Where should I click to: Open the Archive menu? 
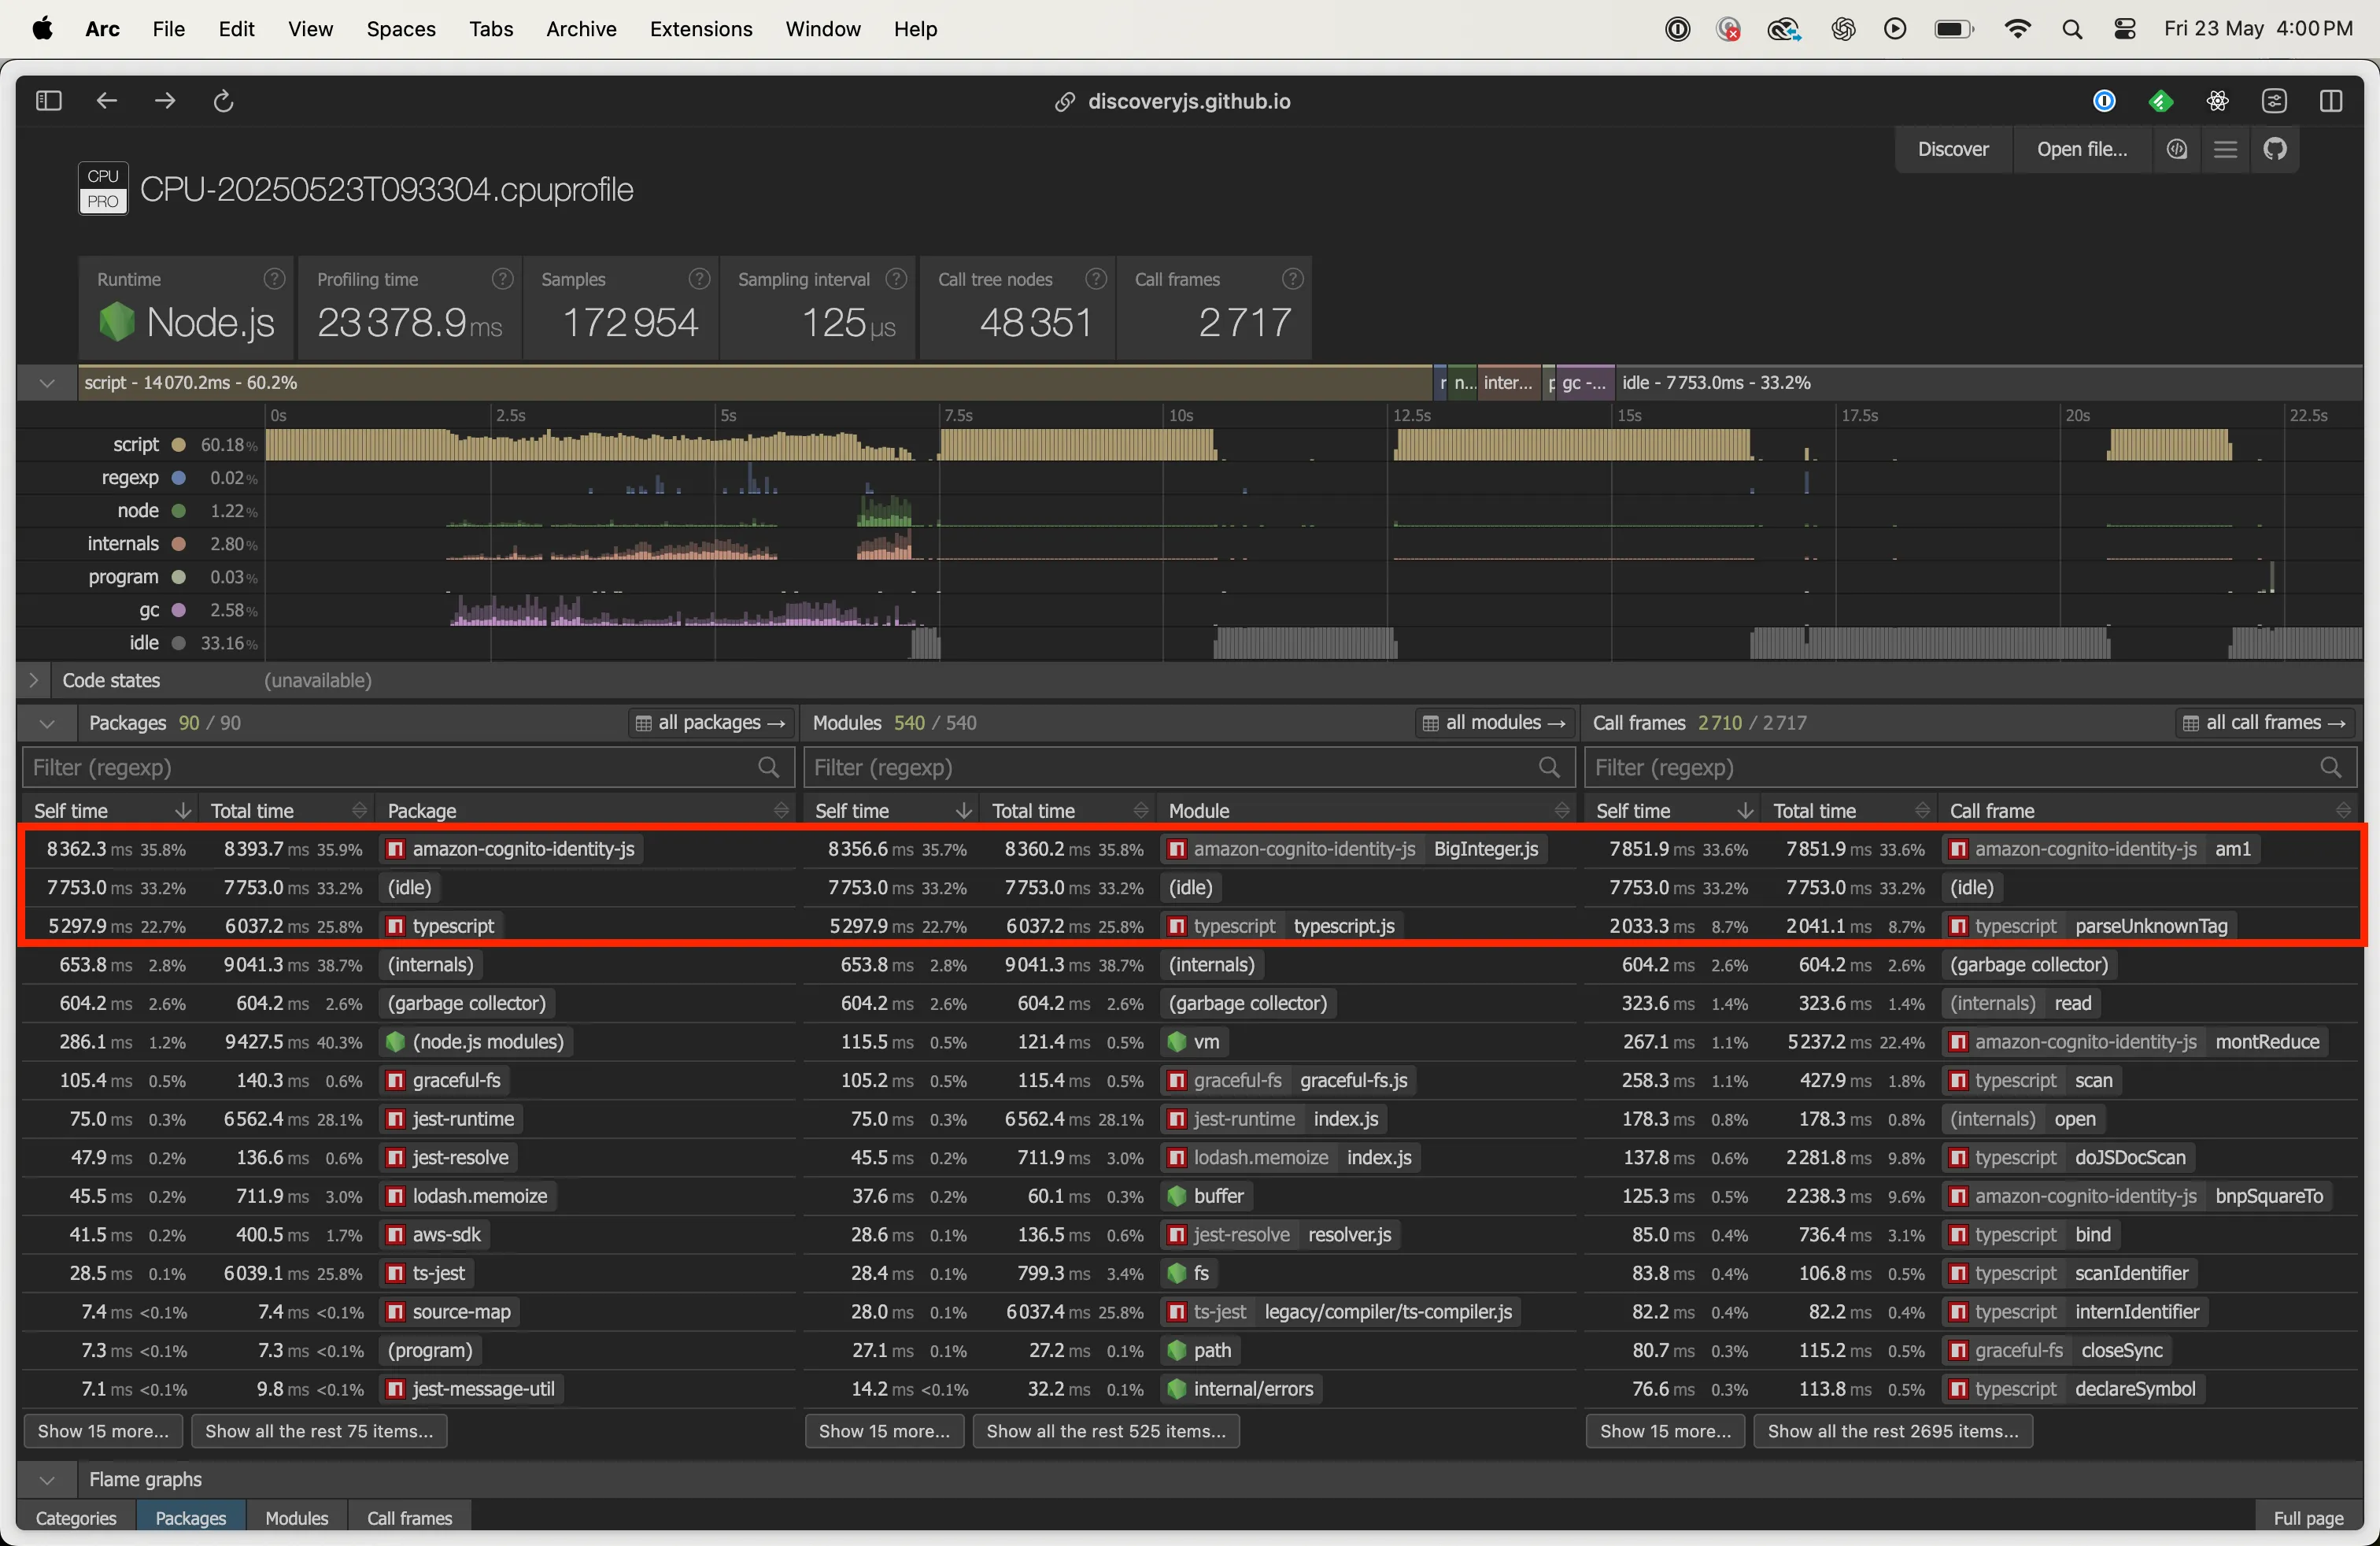pyautogui.click(x=581, y=29)
